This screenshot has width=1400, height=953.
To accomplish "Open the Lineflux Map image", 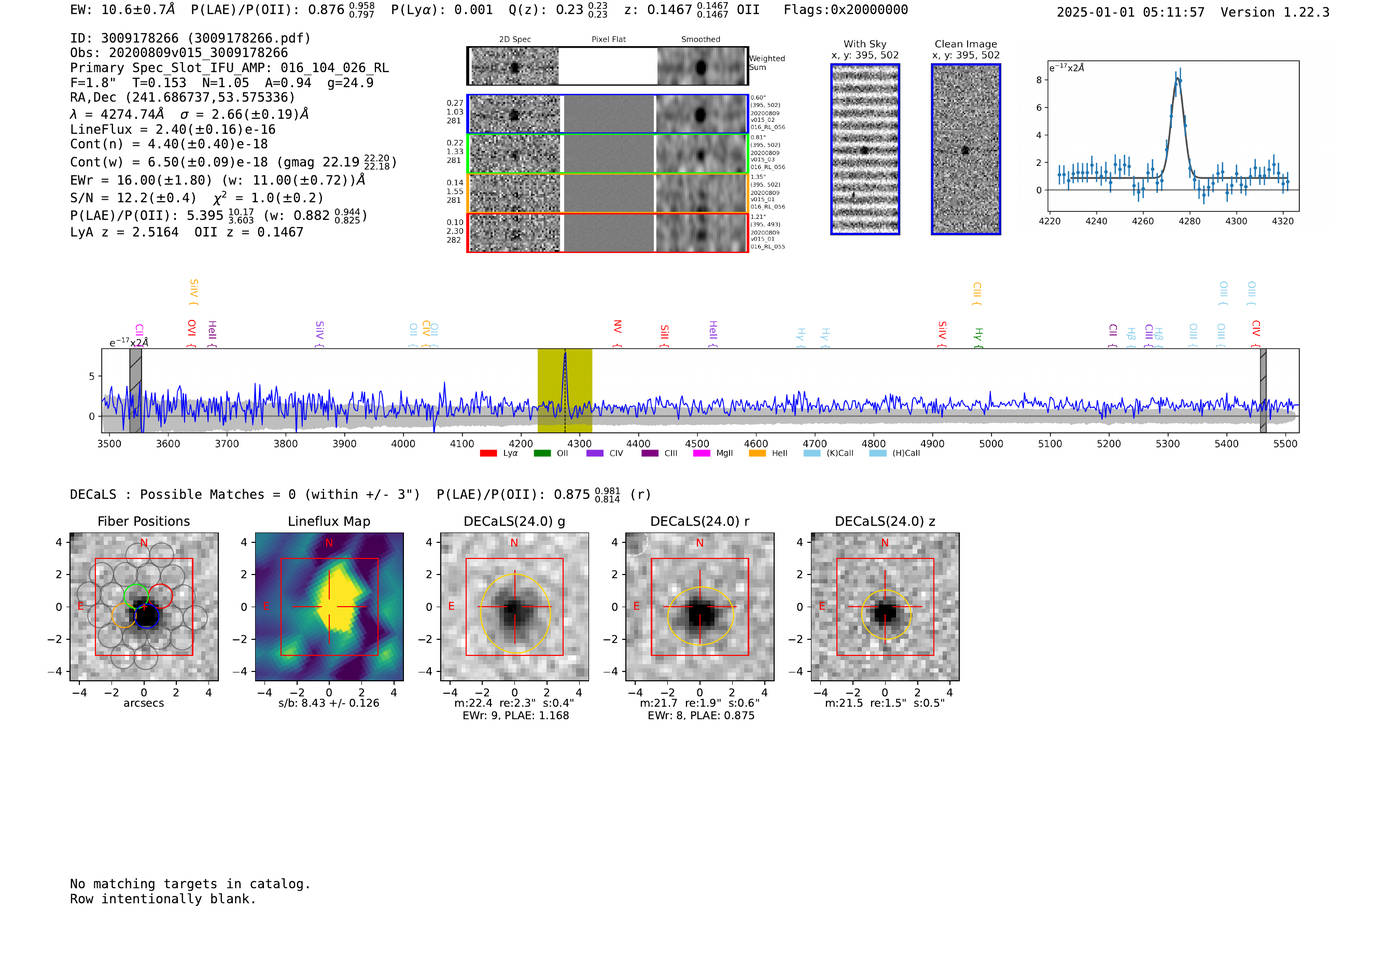I will pos(329,607).
